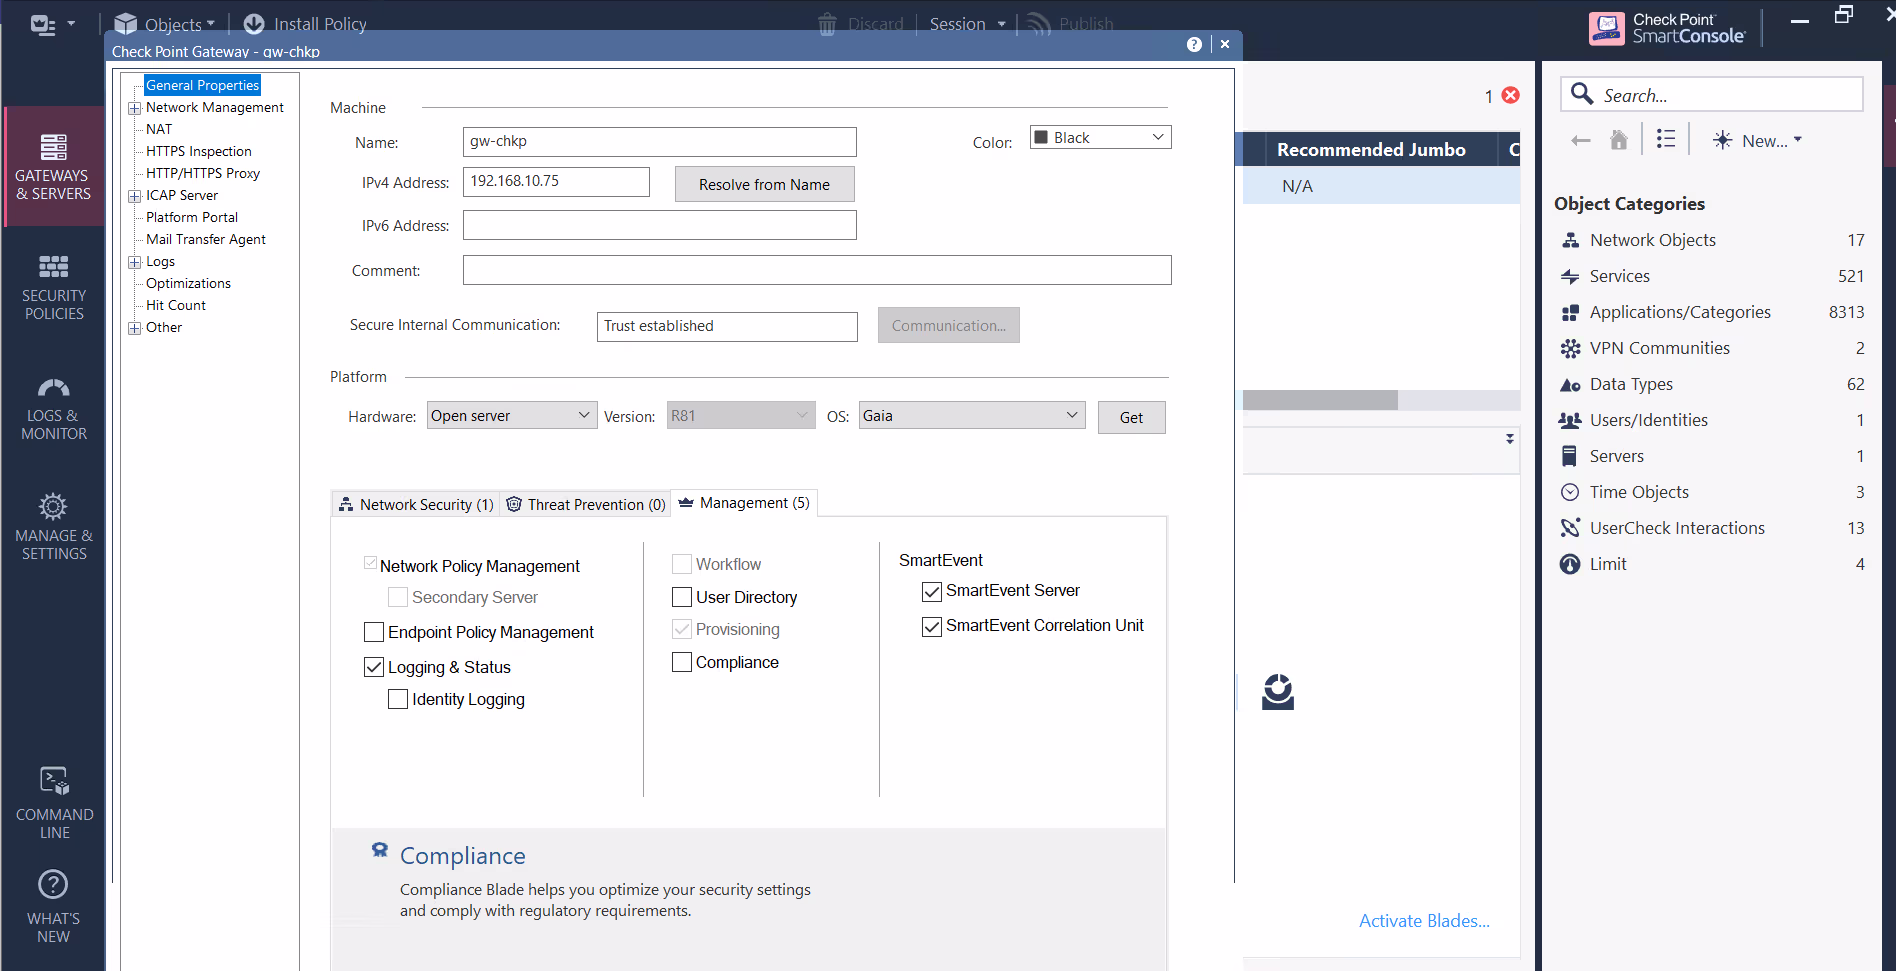Screen dimensions: 1897x971
Task: Click the Resolve from Name button
Action: click(764, 184)
